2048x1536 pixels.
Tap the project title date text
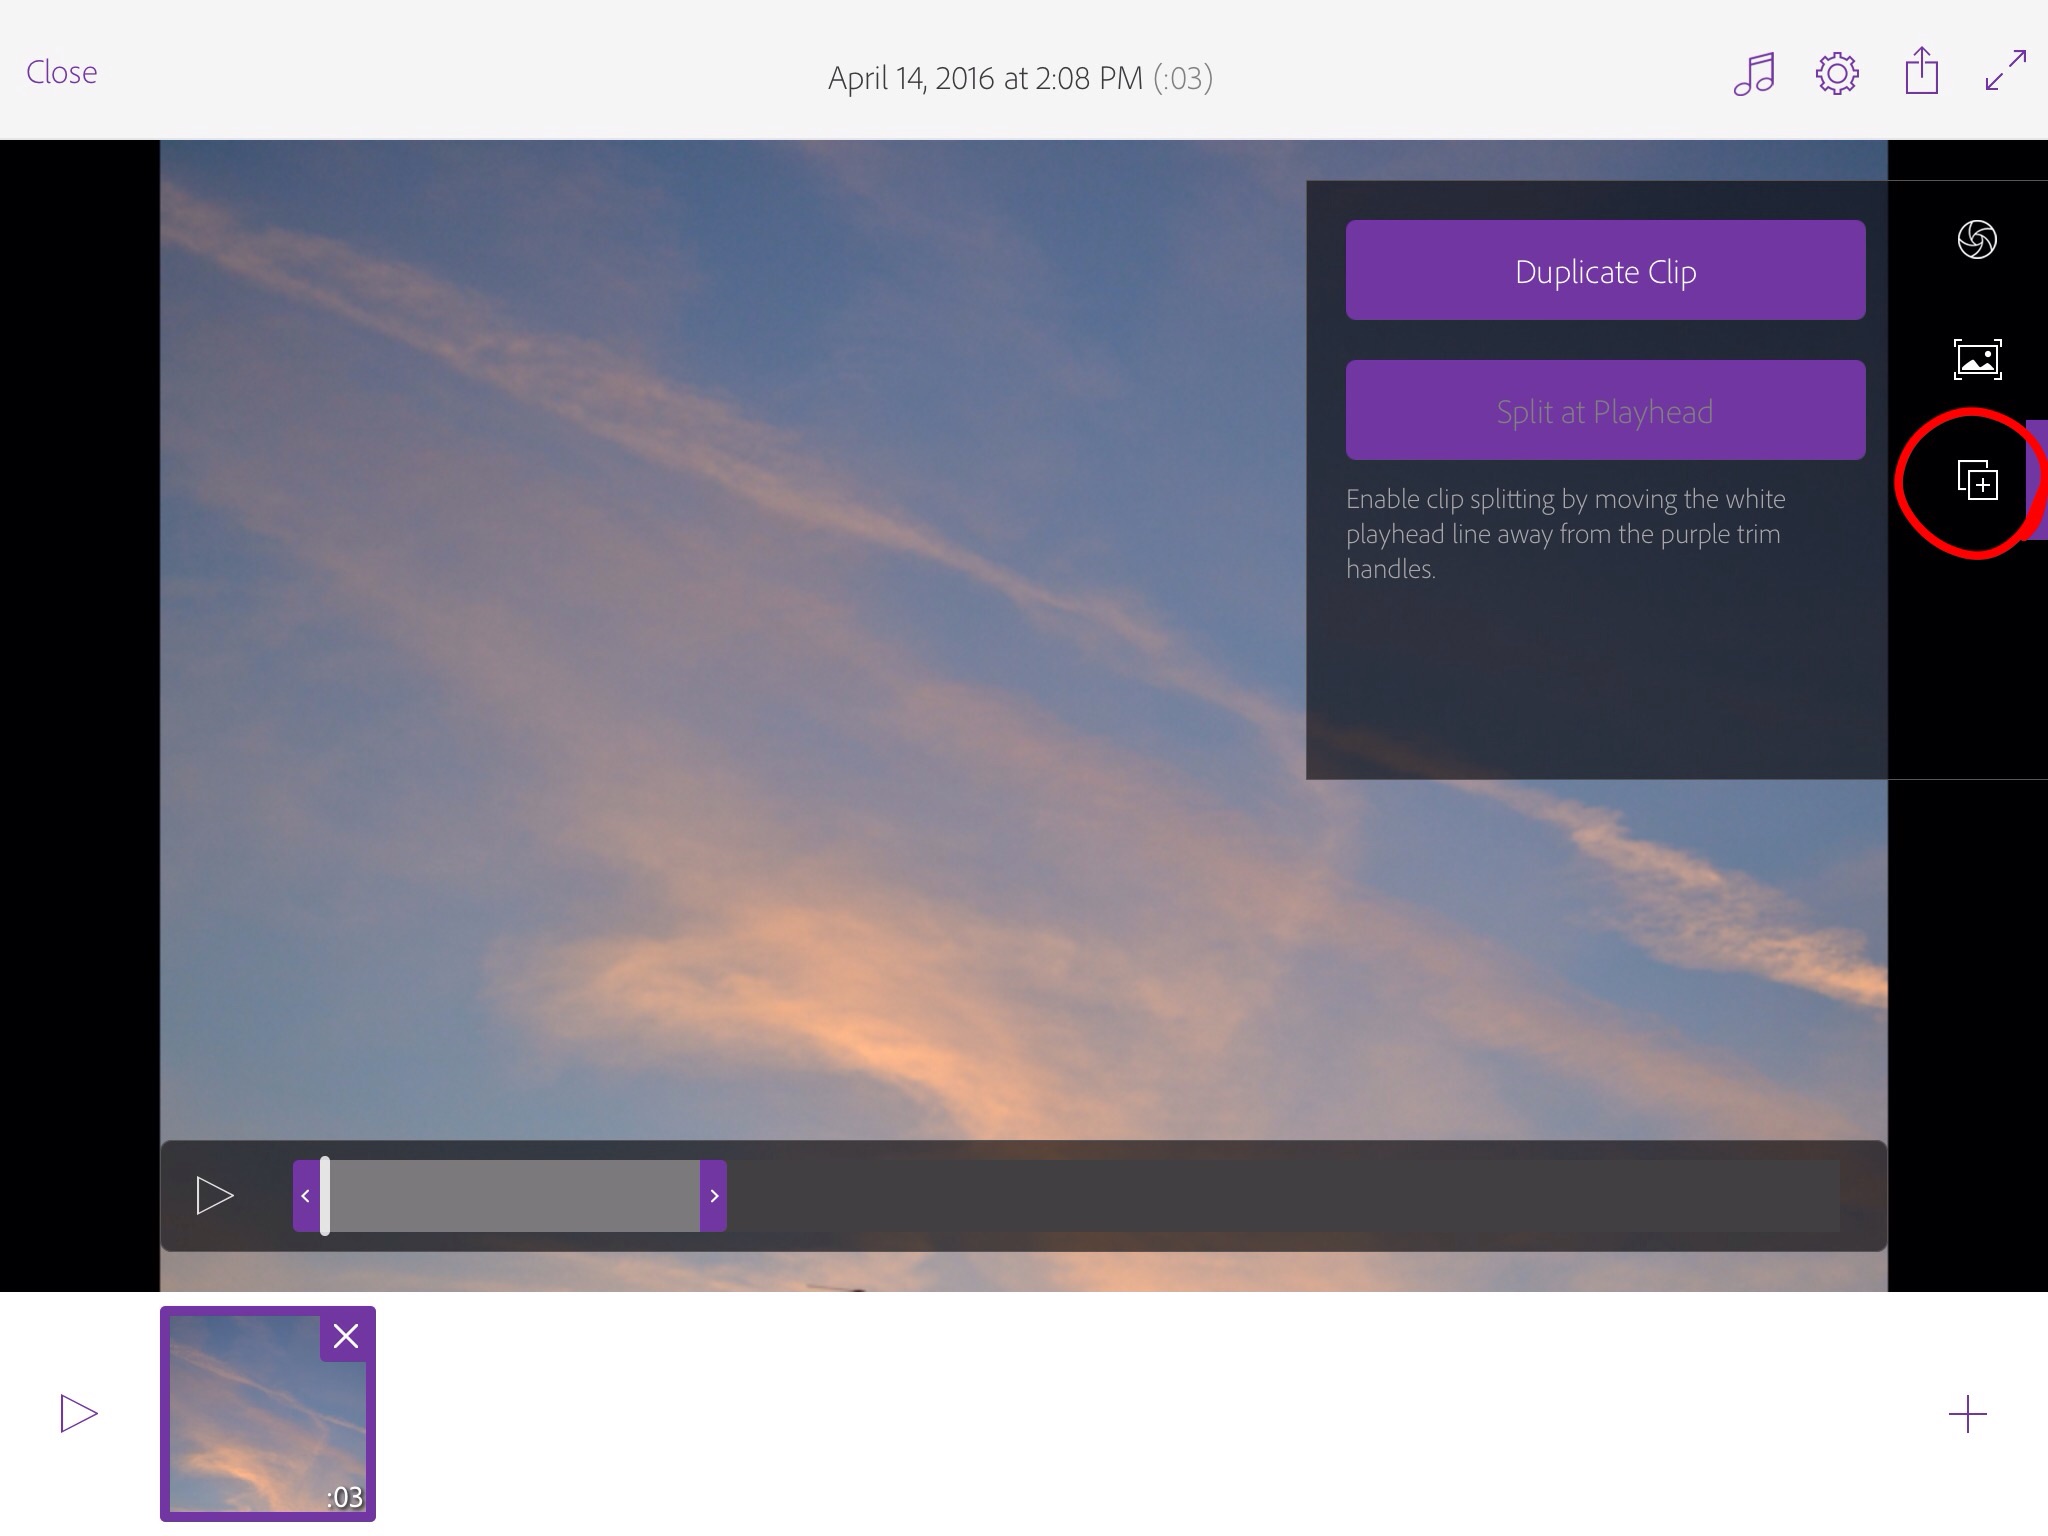985,78
